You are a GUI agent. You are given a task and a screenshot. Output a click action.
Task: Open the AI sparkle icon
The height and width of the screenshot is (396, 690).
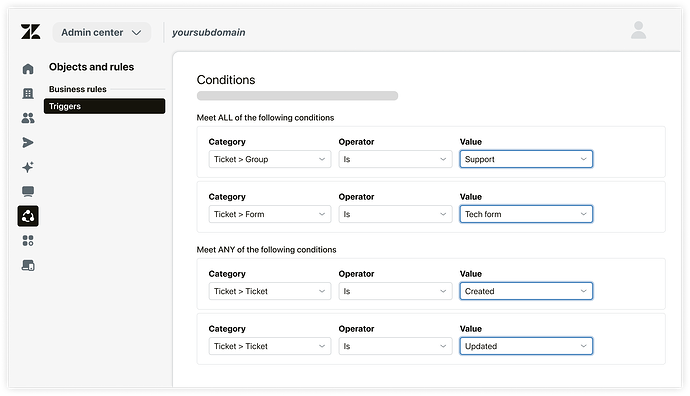pos(28,167)
